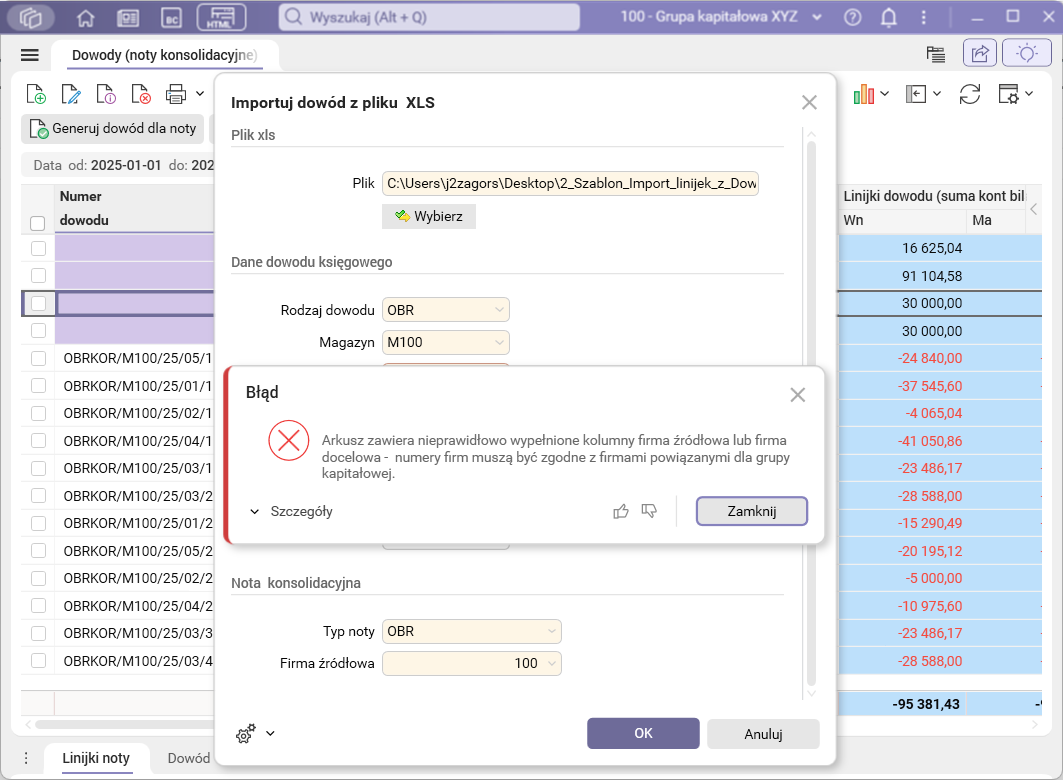
Task: Open the chart icon dropdown arrow
Action: [885, 94]
